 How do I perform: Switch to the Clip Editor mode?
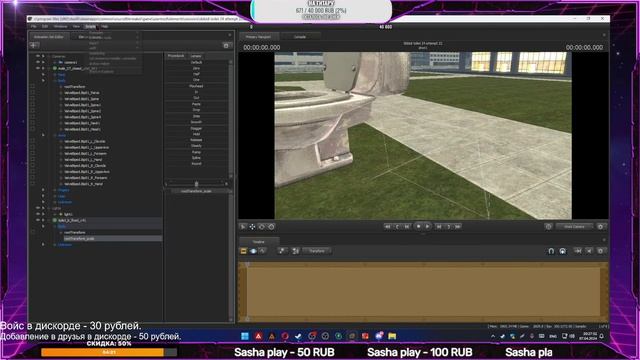point(244,251)
